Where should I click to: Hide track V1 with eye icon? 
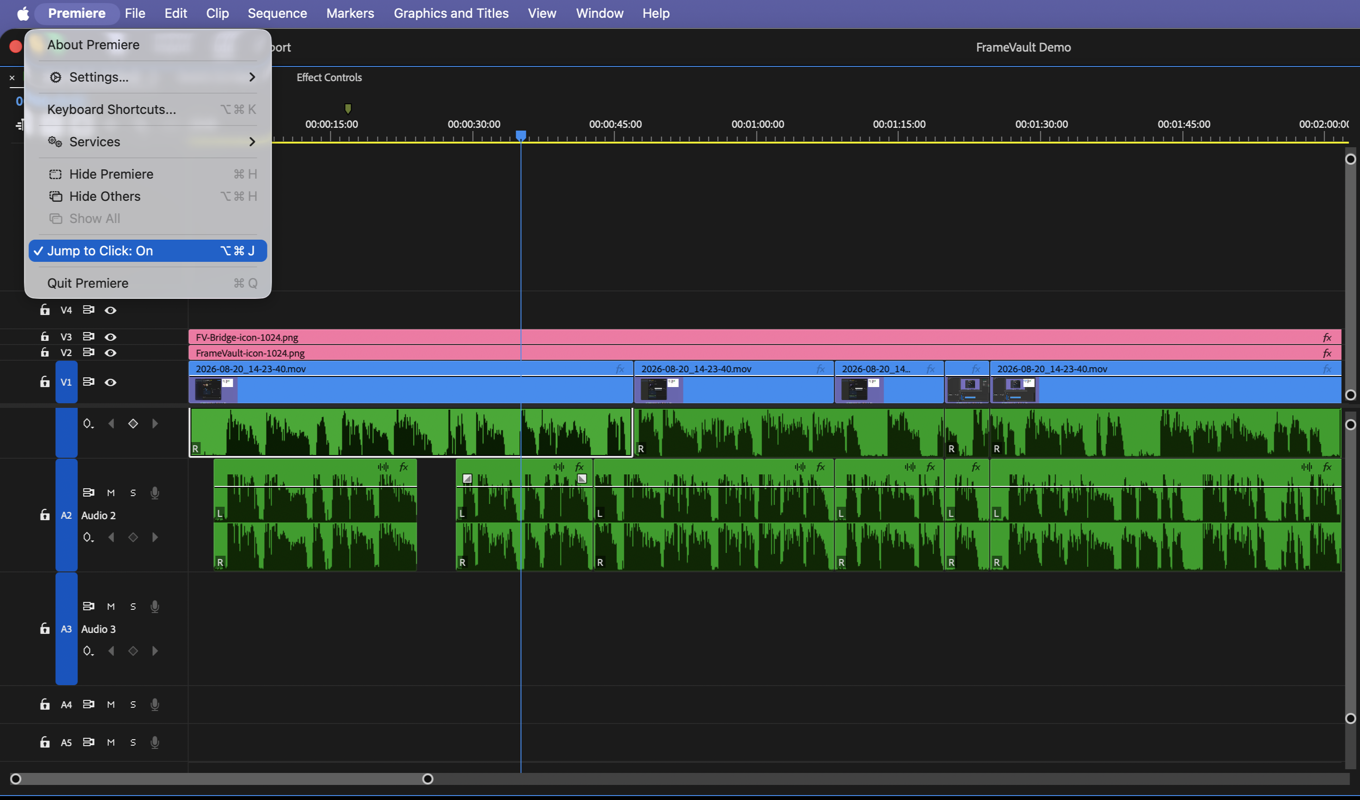110,382
